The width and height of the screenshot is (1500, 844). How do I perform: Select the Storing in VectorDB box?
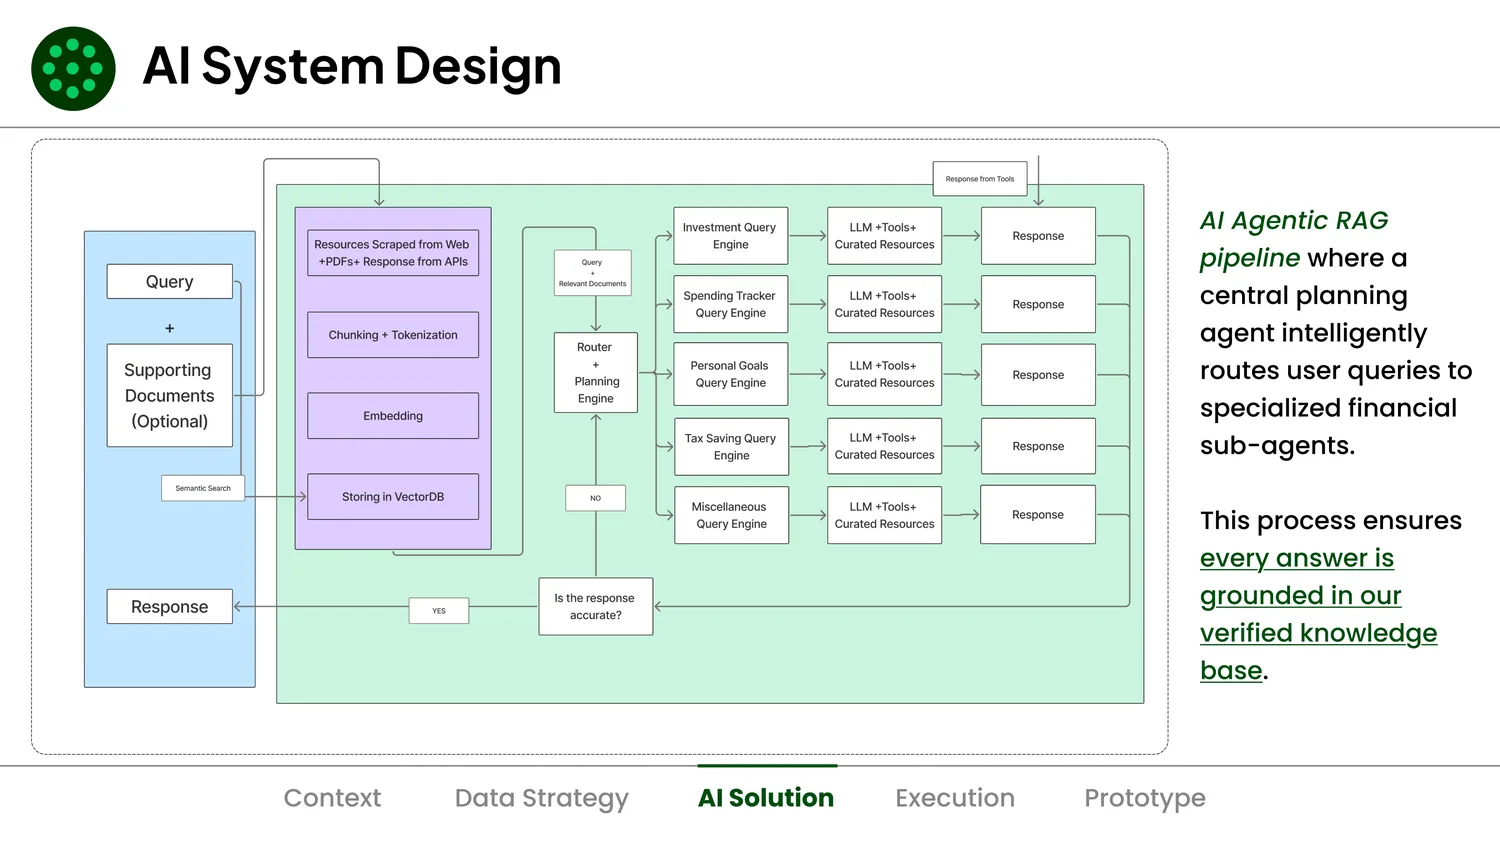point(393,497)
